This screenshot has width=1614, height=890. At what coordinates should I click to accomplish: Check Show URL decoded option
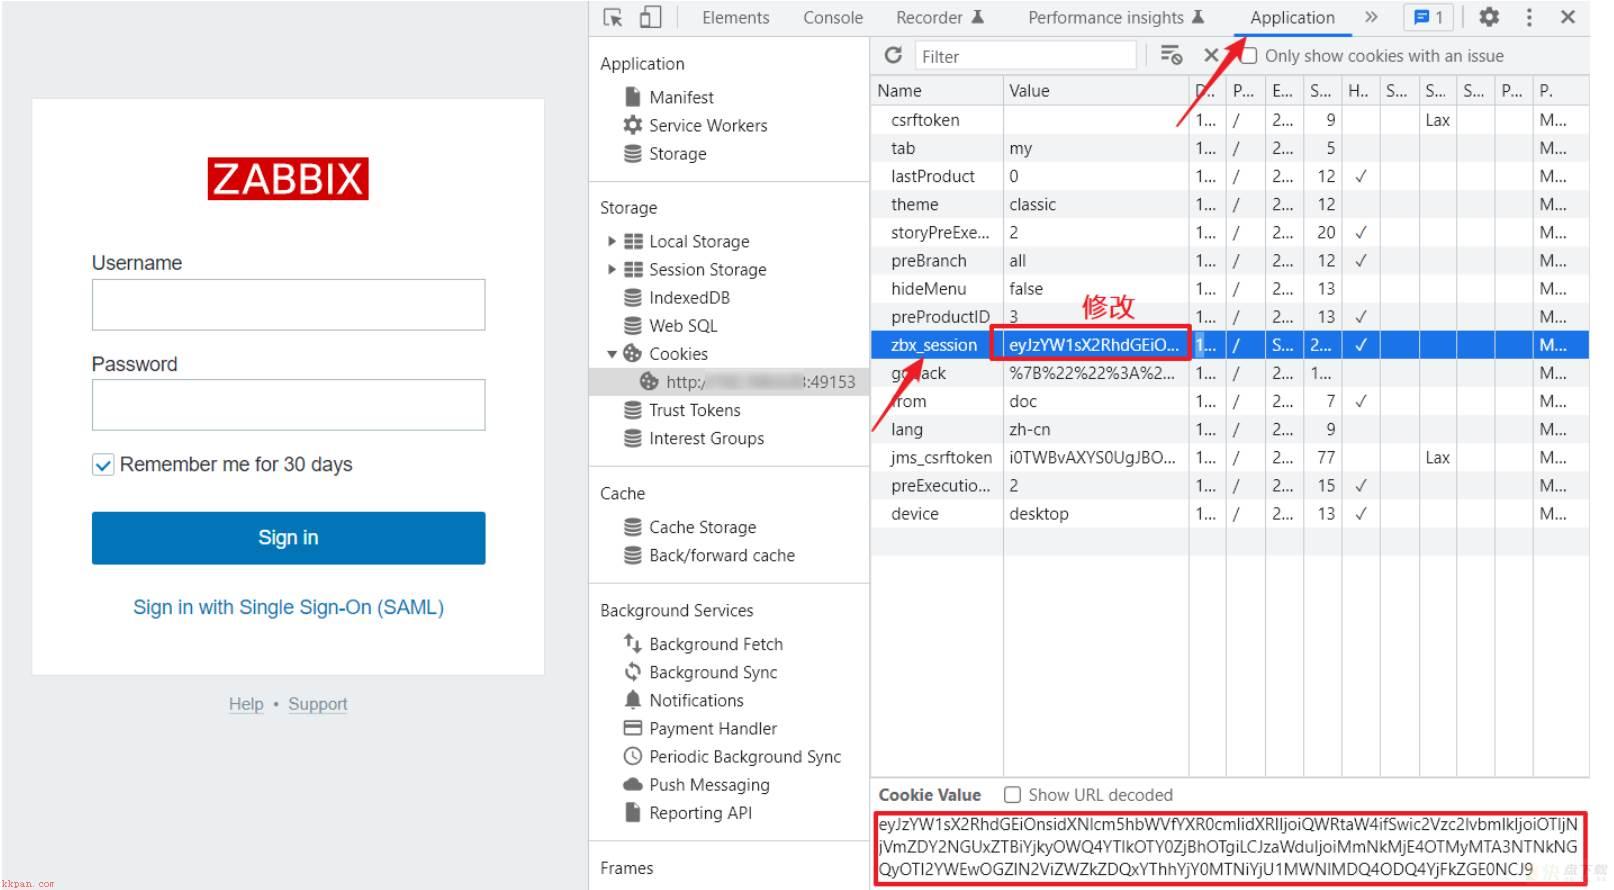pyautogui.click(x=1013, y=795)
